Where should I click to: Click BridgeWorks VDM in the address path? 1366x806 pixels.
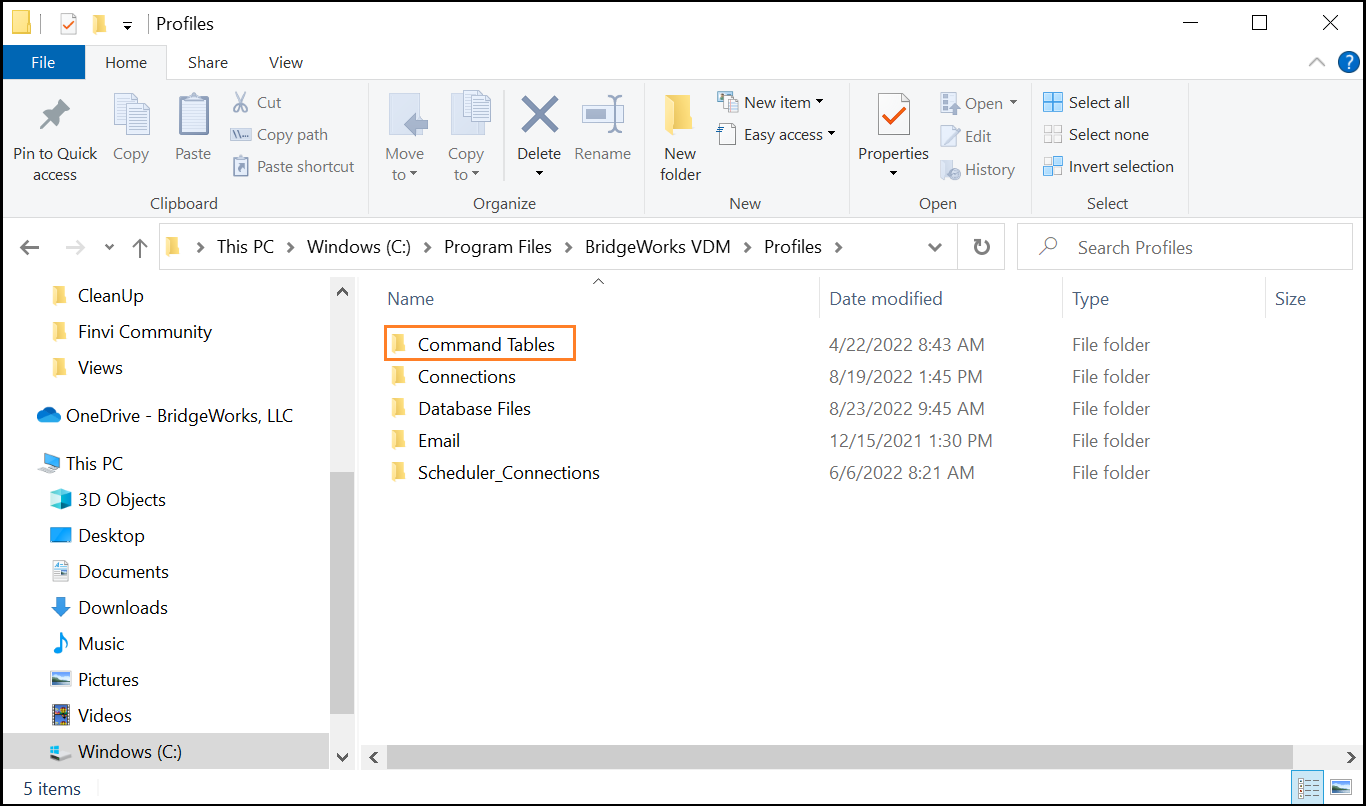(659, 247)
